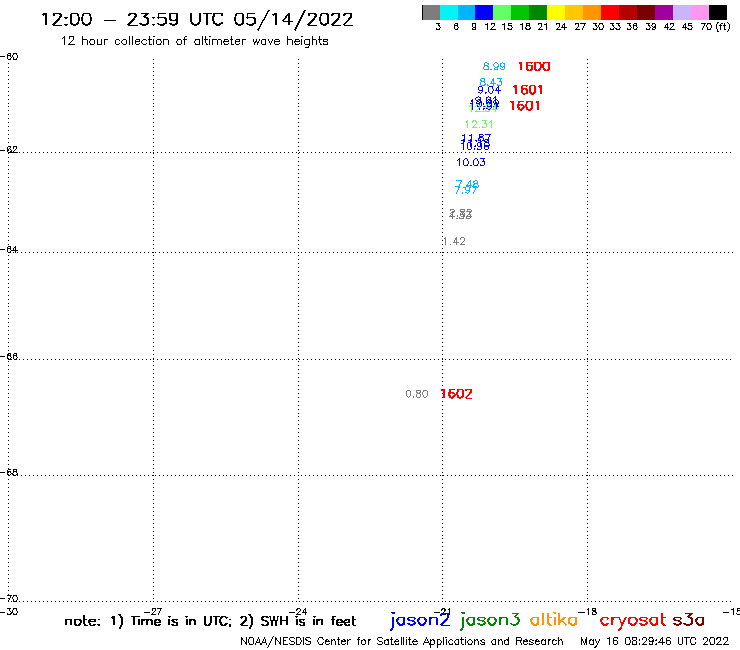This screenshot has width=740, height=650.
Task: Click the '45' legend scale label
Action: coord(687,27)
